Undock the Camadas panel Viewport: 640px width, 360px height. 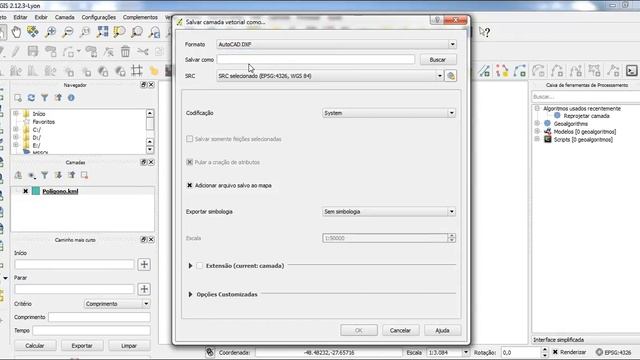[143, 162]
